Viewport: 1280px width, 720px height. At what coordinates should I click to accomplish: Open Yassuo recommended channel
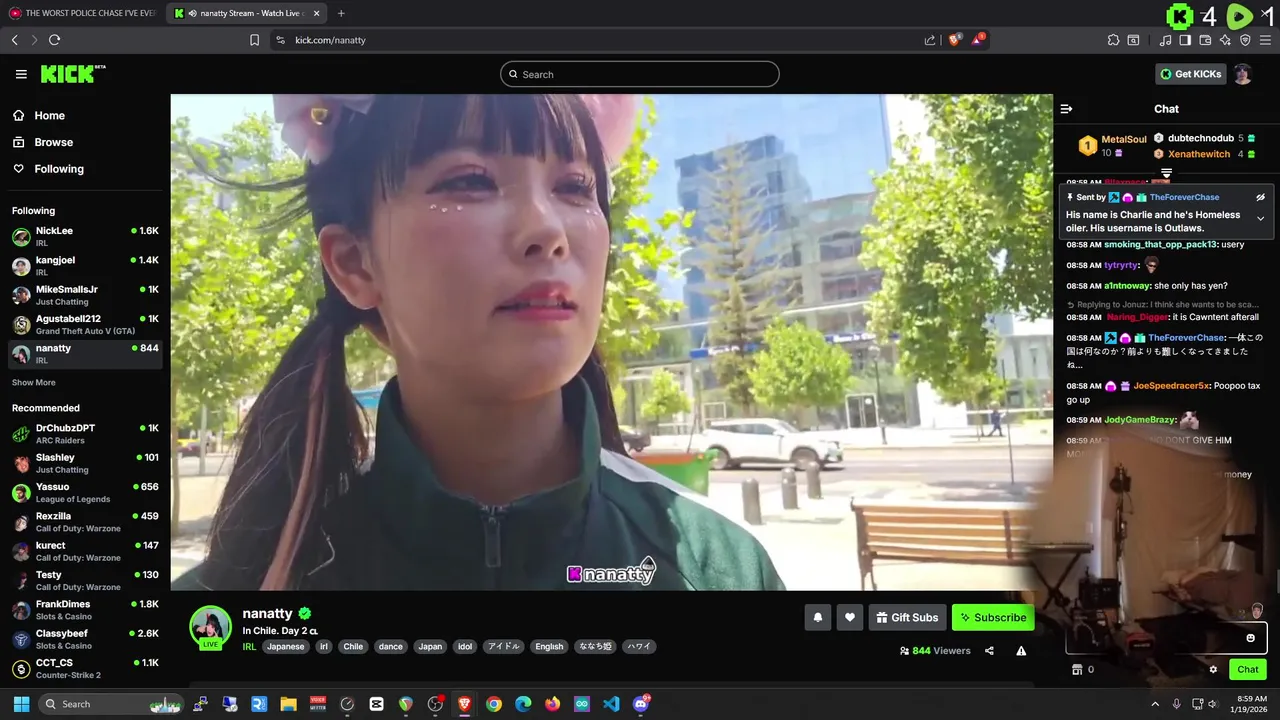point(85,493)
